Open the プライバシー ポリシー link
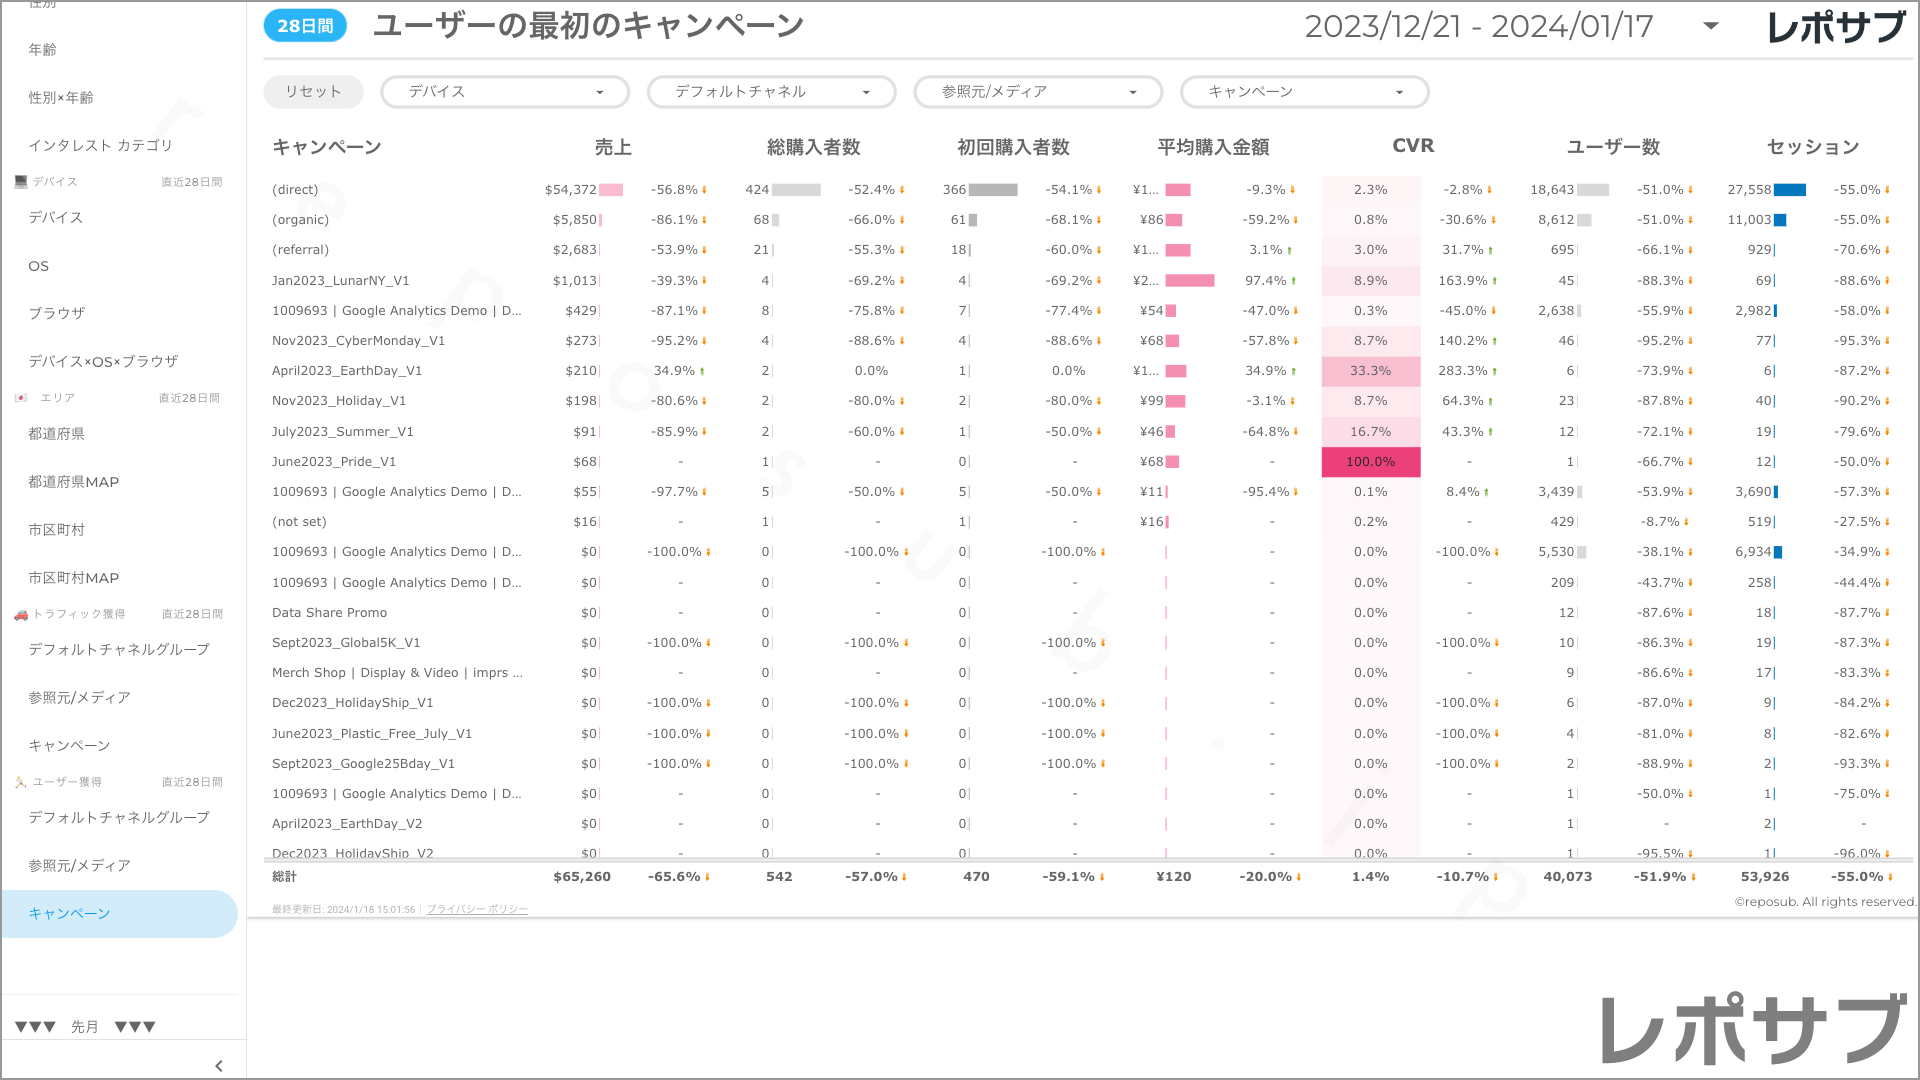The width and height of the screenshot is (1920, 1080). 477,909
